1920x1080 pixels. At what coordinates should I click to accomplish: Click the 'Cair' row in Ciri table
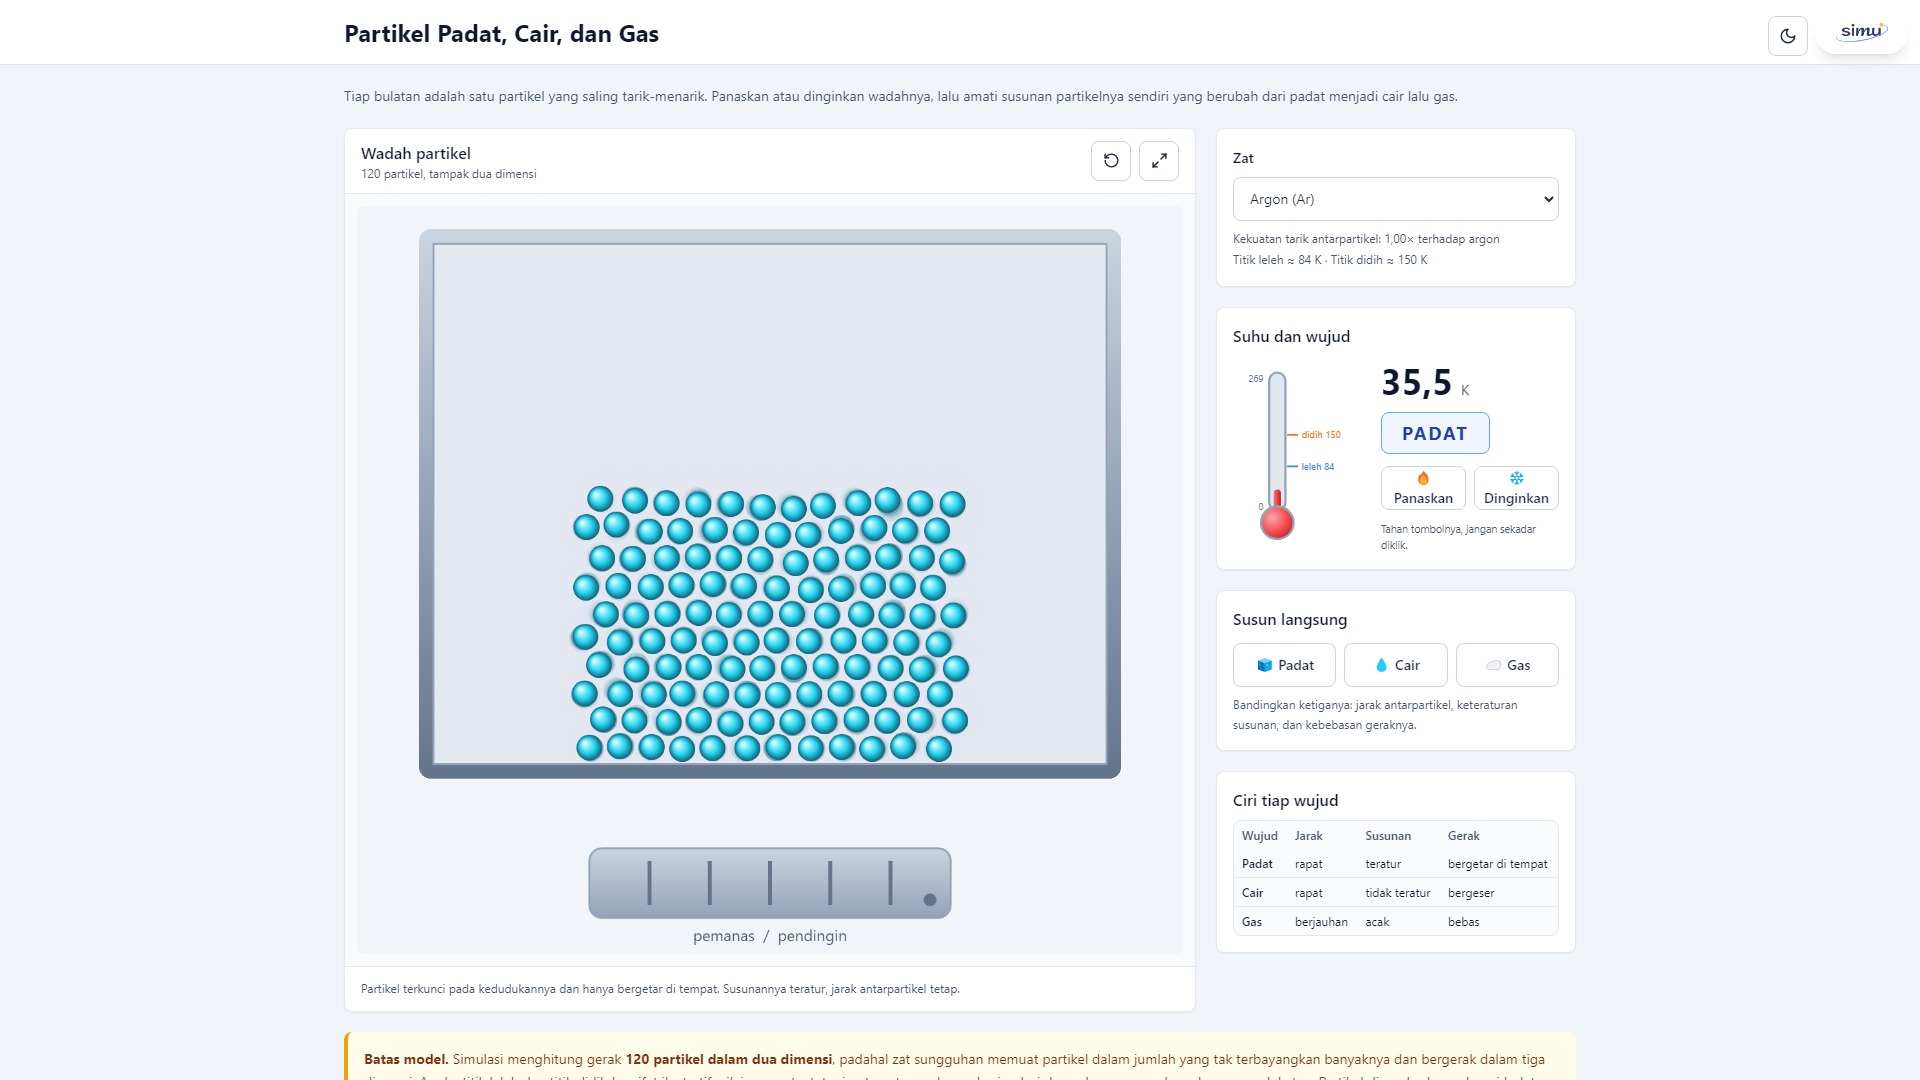(1395, 893)
